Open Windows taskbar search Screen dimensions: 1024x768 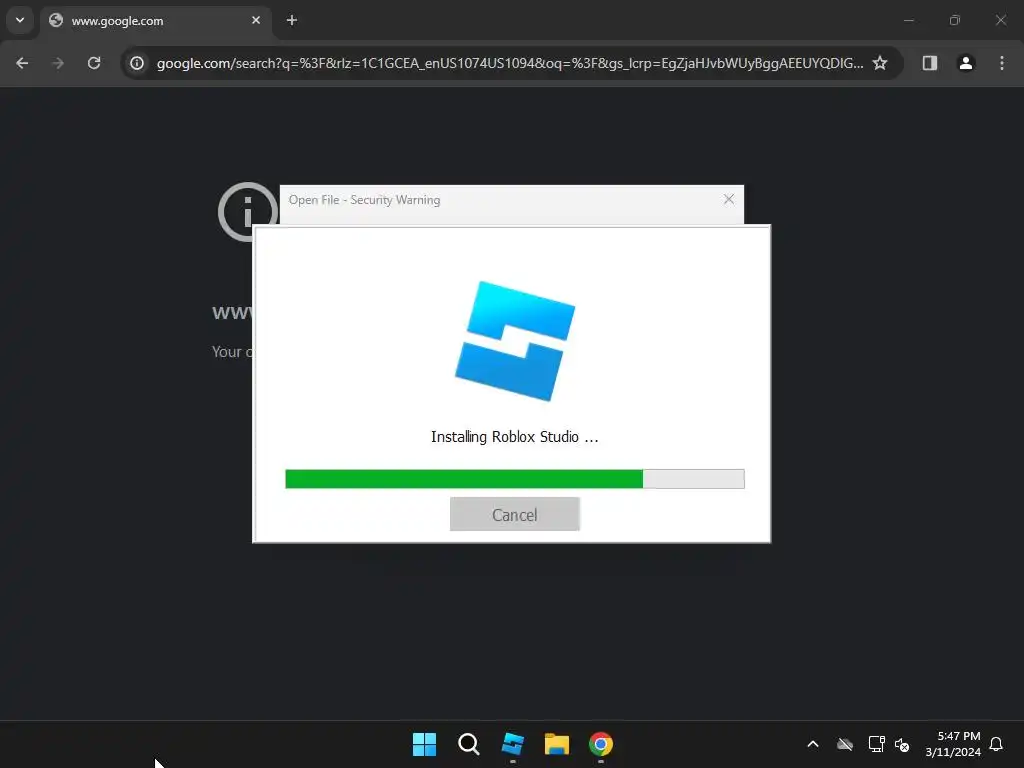[x=468, y=744]
